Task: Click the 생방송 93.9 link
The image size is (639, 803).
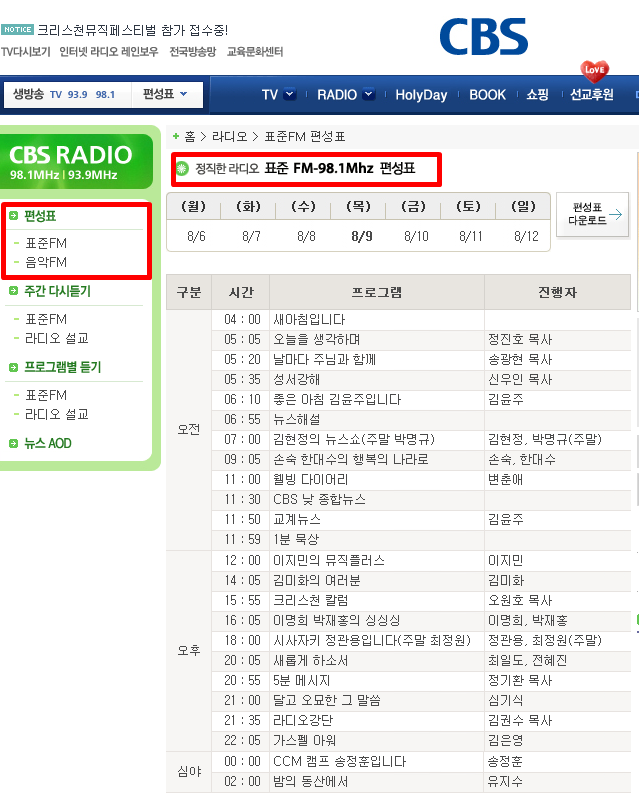Action: tap(78, 95)
